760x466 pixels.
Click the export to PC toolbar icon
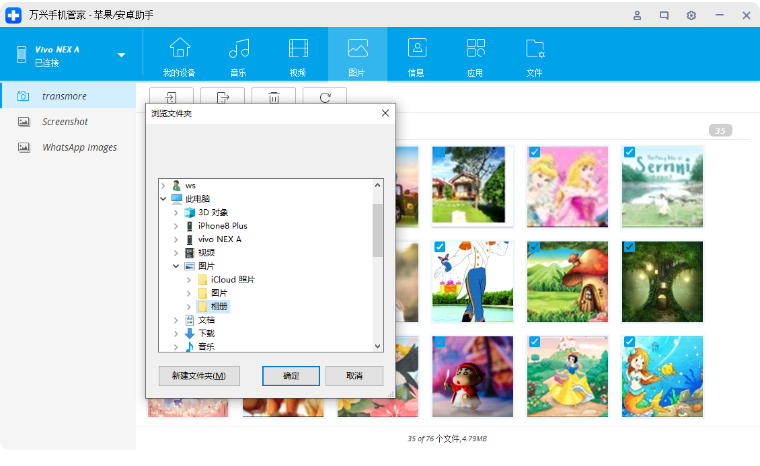[222, 97]
